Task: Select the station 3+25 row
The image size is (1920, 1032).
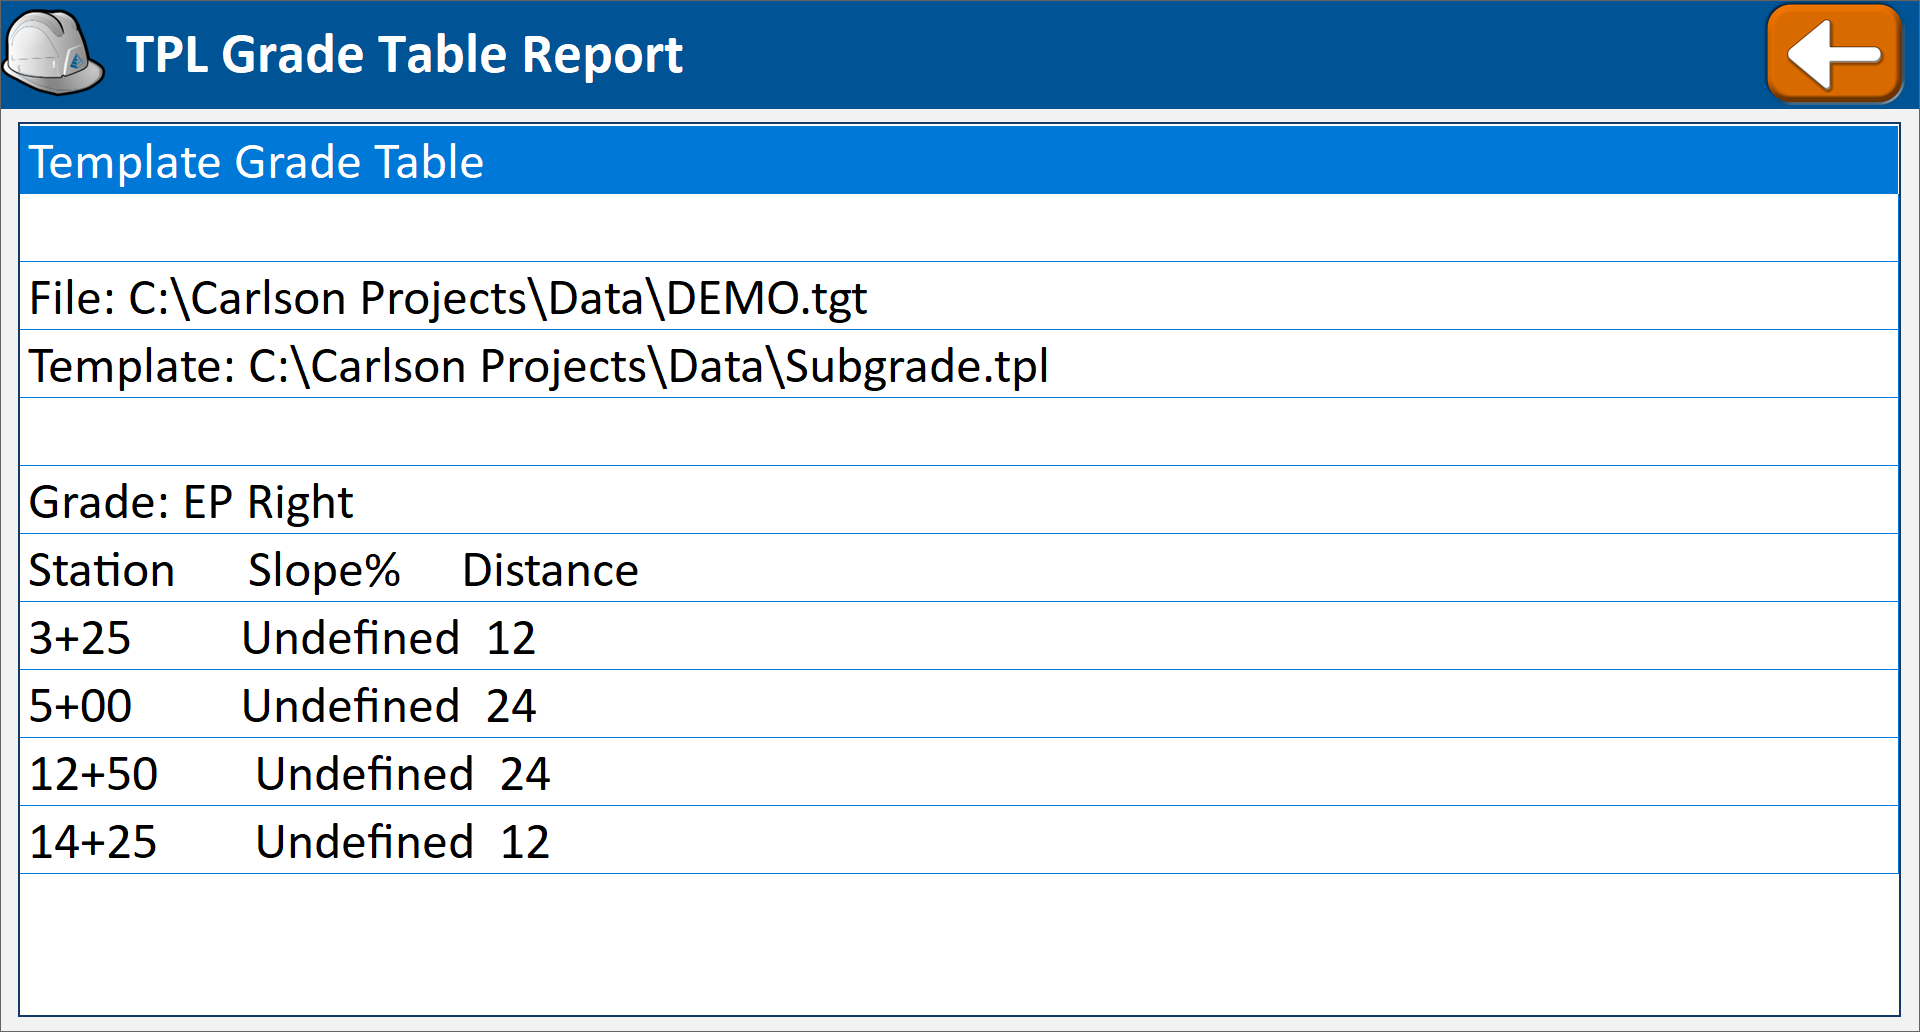Action: coord(959,637)
